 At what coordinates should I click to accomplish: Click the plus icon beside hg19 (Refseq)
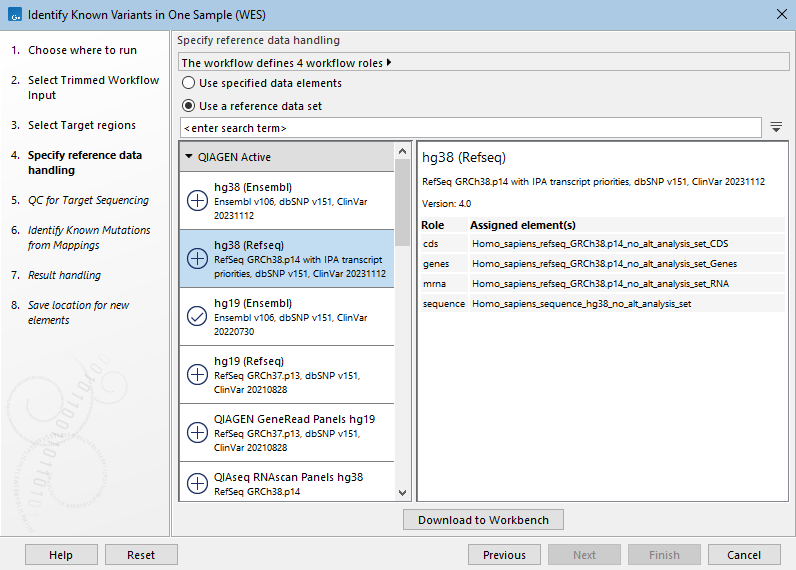click(x=198, y=375)
